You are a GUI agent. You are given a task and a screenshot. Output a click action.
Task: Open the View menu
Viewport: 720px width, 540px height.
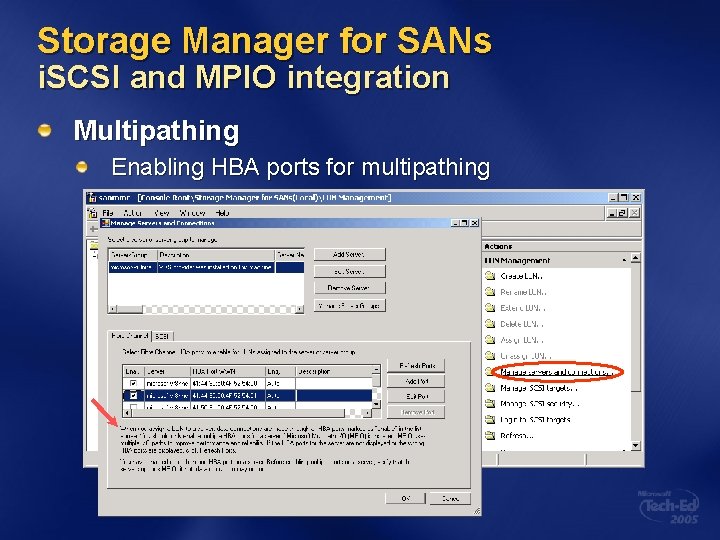coord(162,213)
